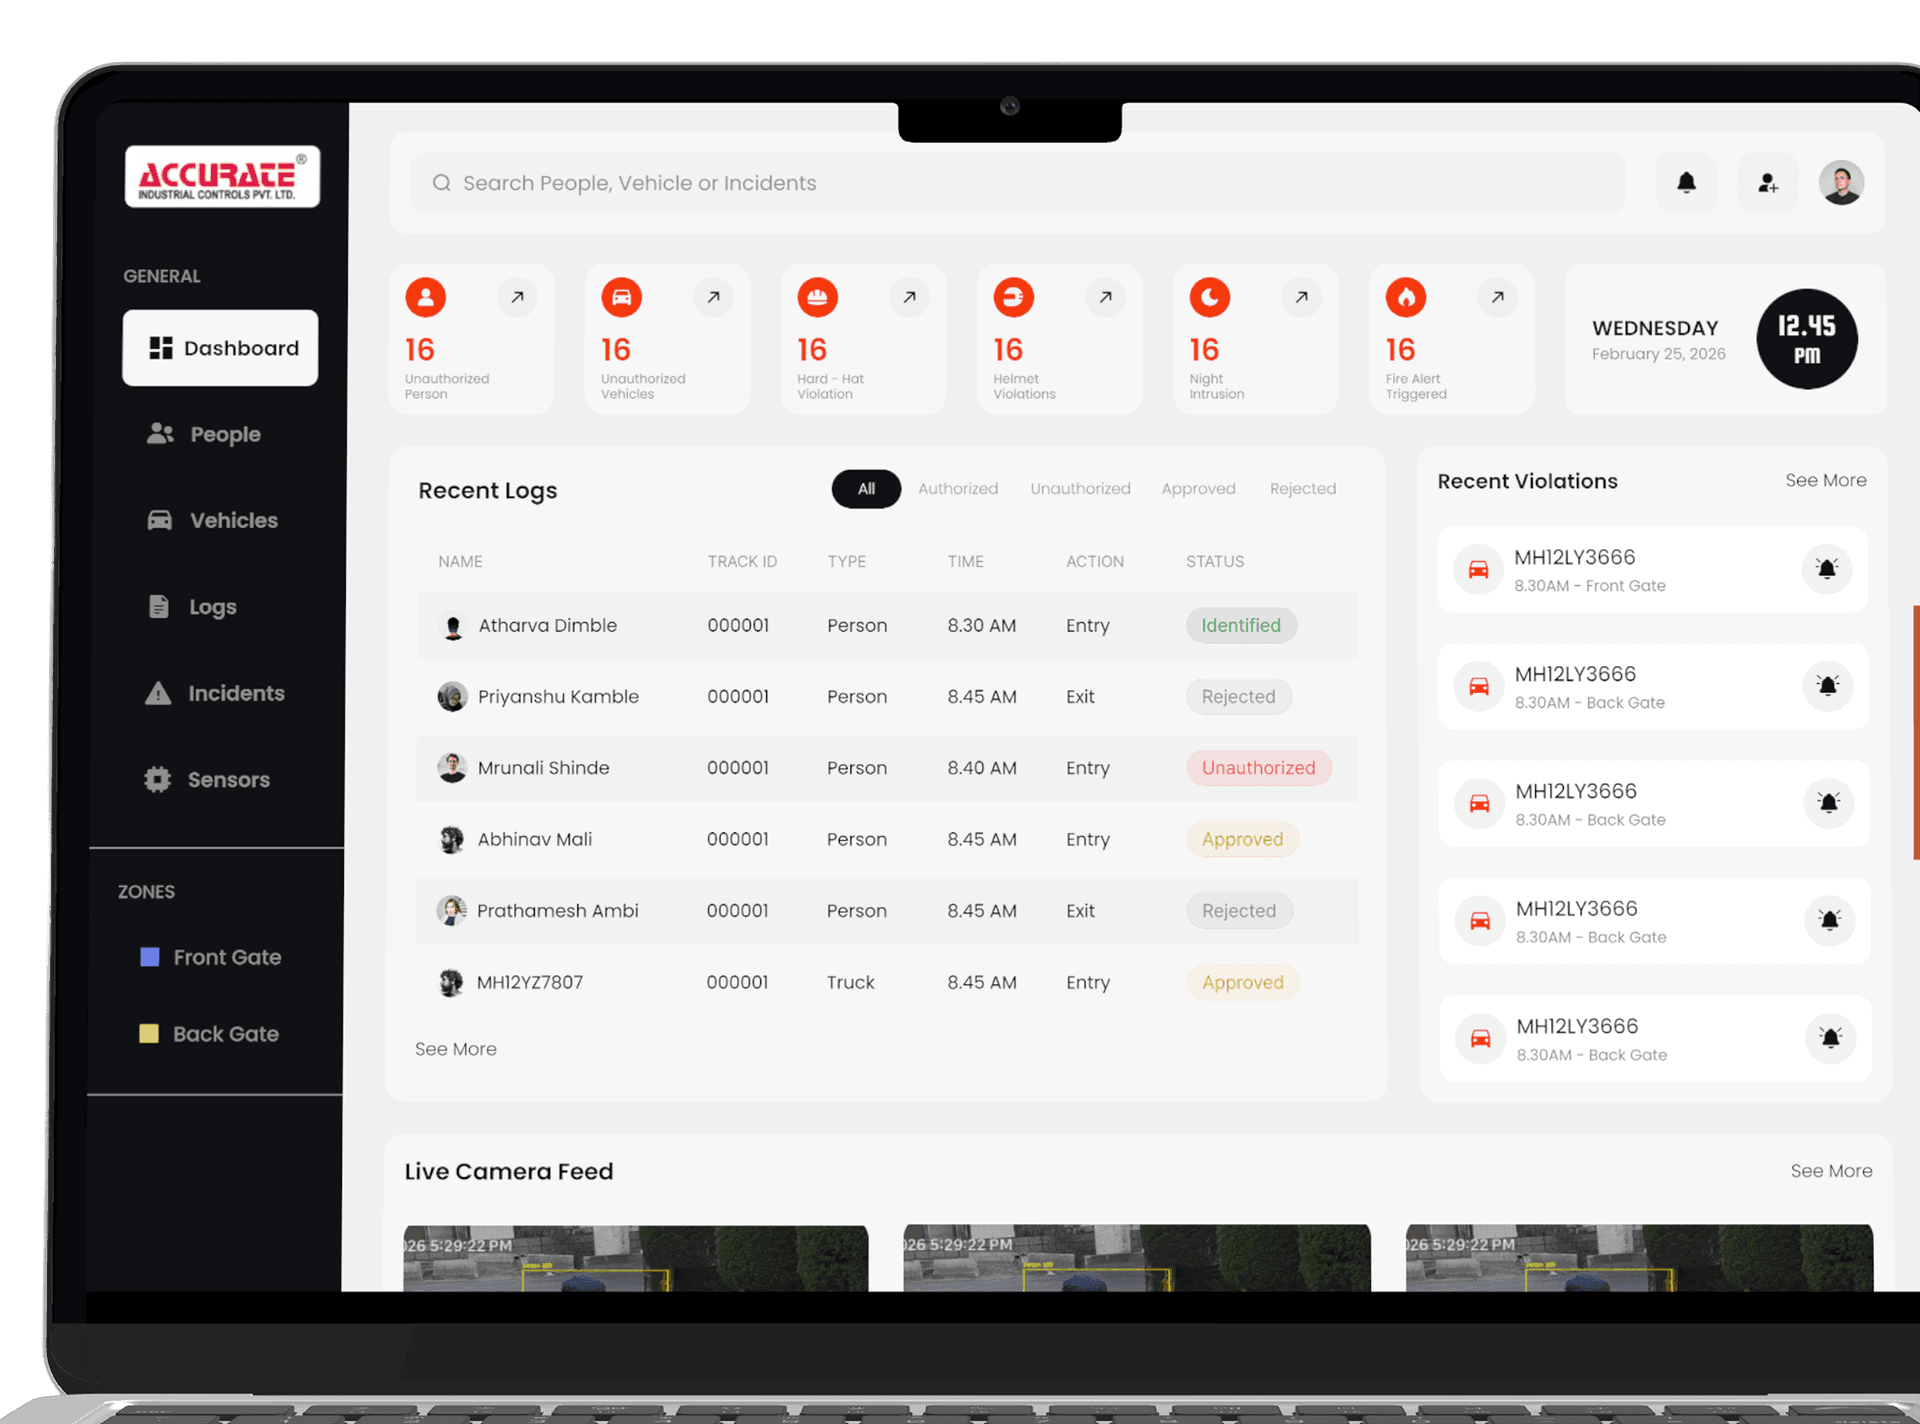This screenshot has width=1920, height=1424.
Task: Select the All logs filter
Action: [866, 489]
